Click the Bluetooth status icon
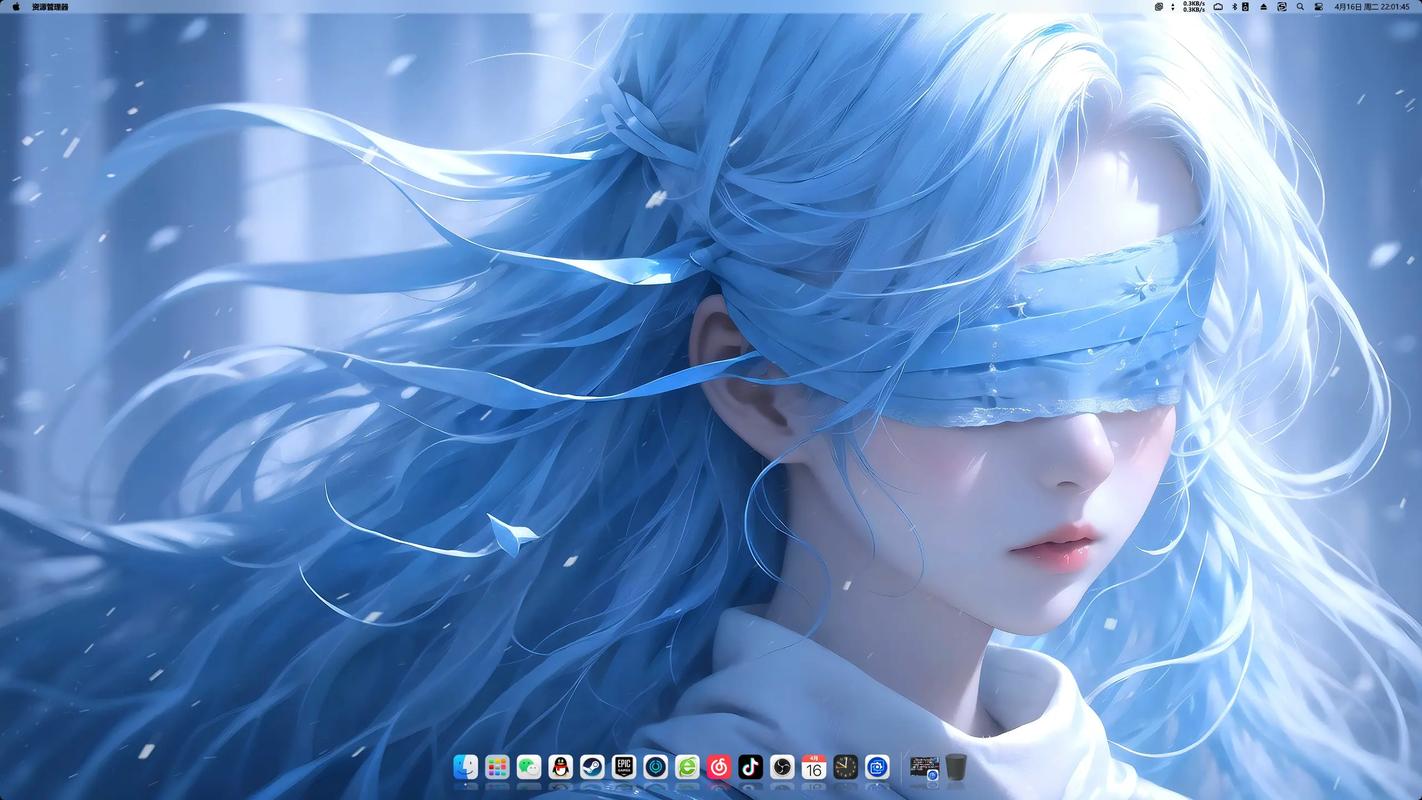Image resolution: width=1422 pixels, height=800 pixels. coord(1234,6)
